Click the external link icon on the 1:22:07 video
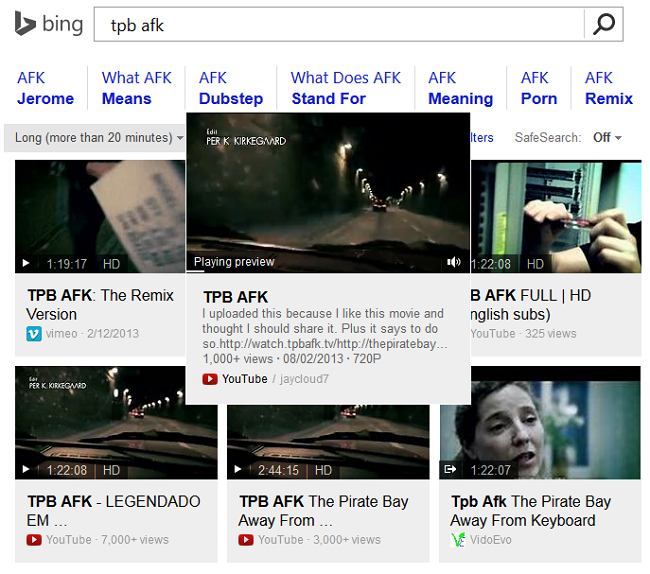The height and width of the screenshot is (574, 650). click(450, 469)
